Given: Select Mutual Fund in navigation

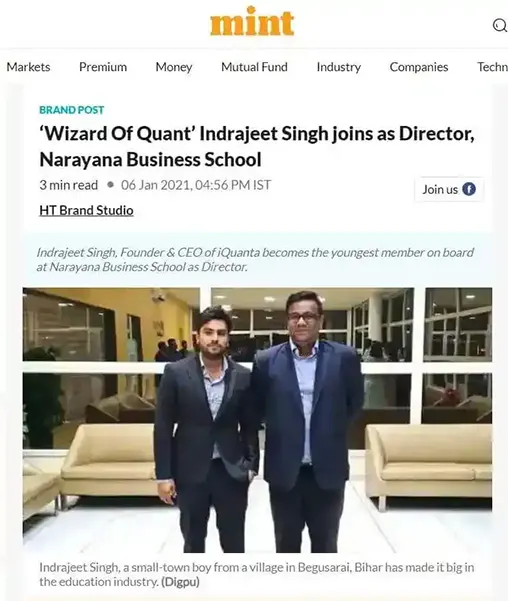Looking at the screenshot, I should click(x=254, y=67).
